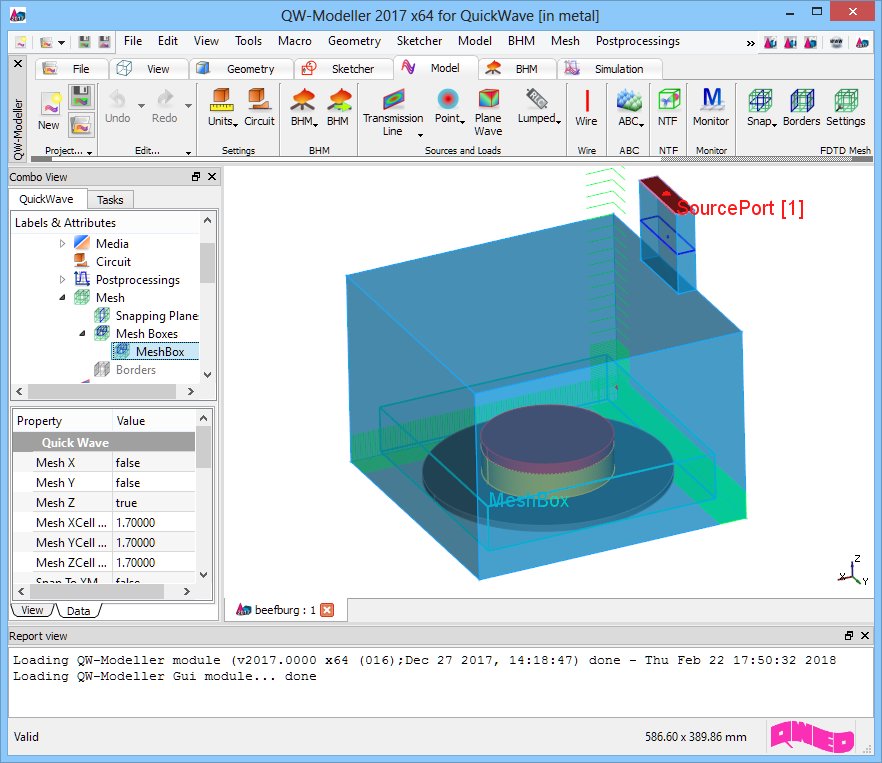This screenshot has height=763, width=882.
Task: Collapse the Mesh Boxes tree node
Action: click(82, 334)
